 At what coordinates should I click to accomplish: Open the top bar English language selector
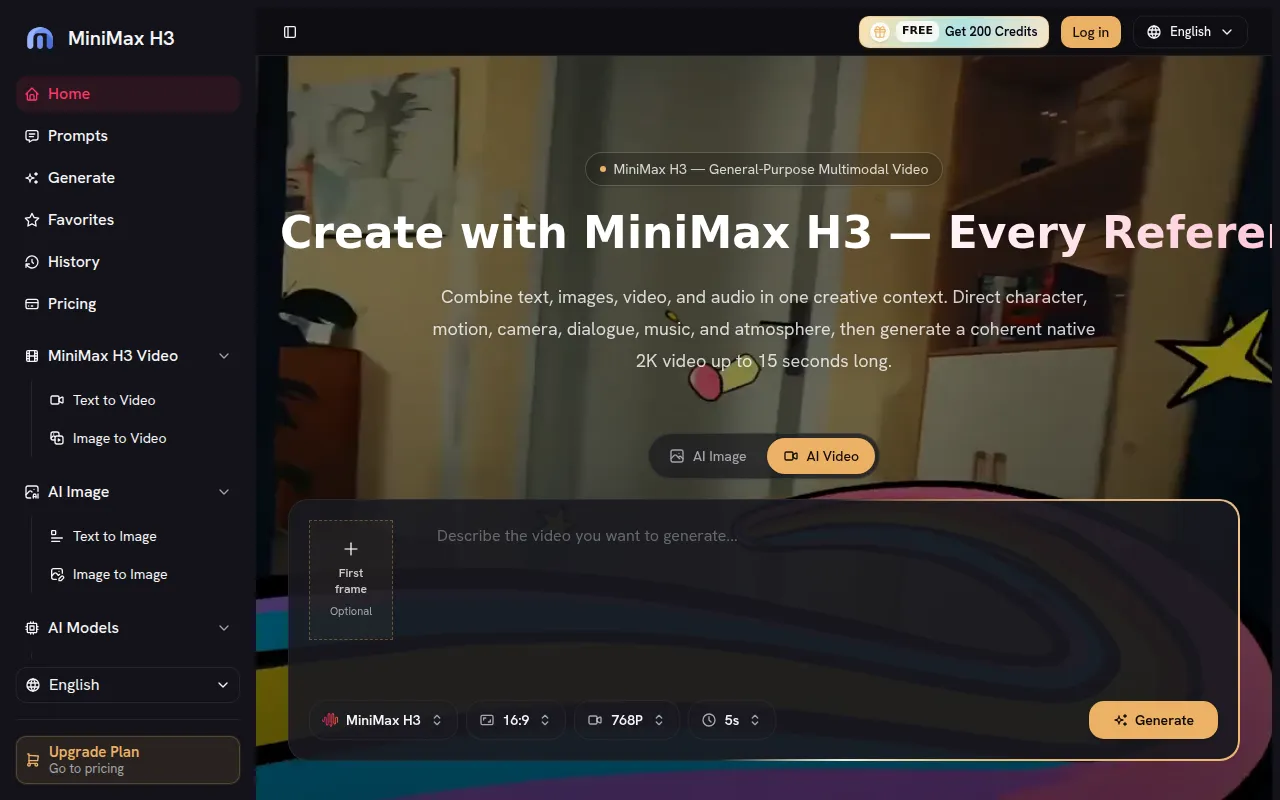[x=1190, y=32]
